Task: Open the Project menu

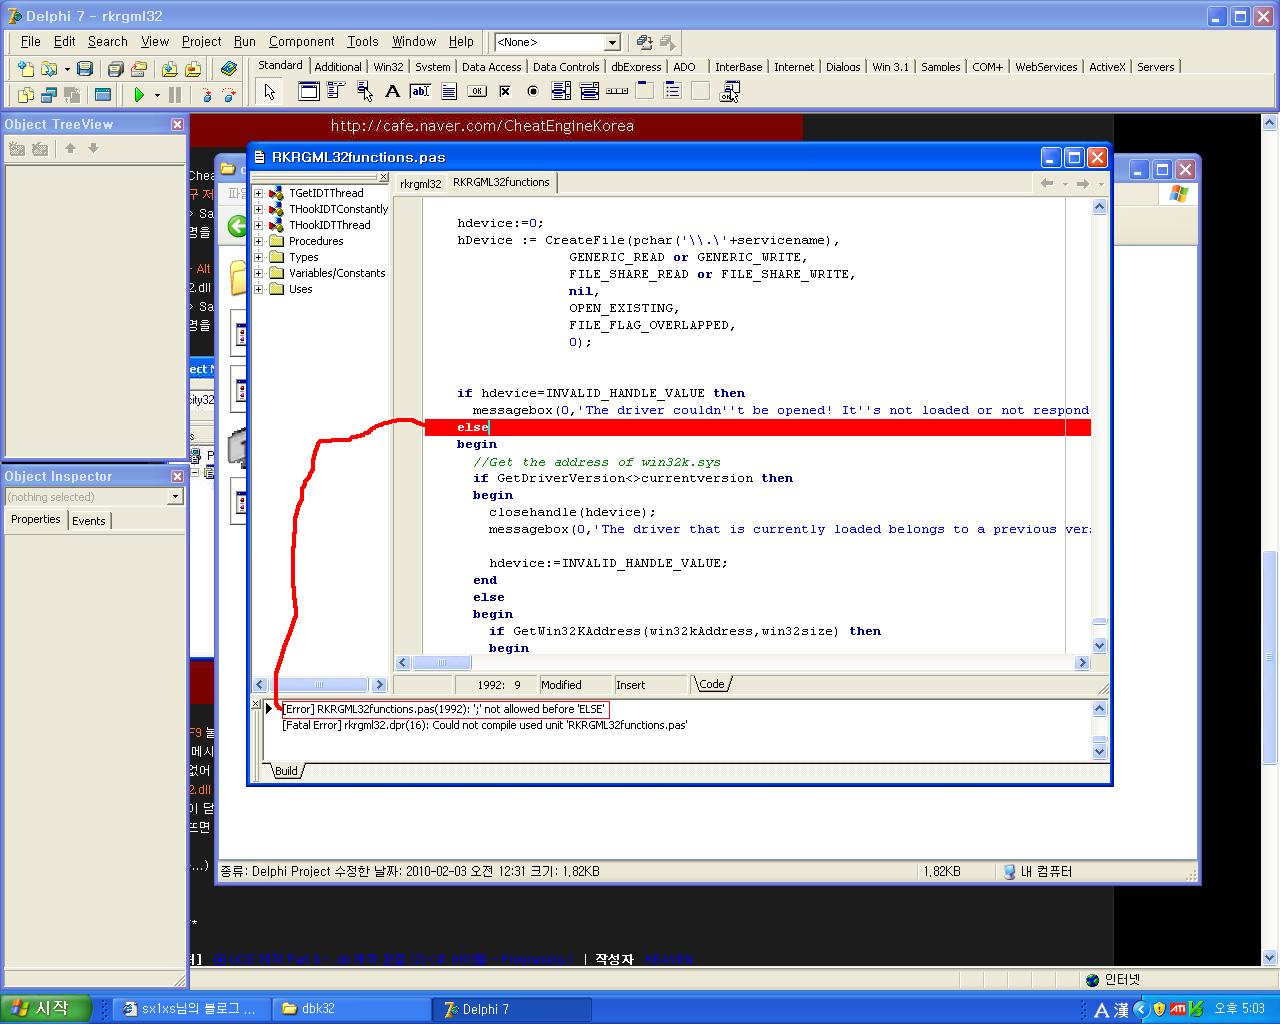Action: tap(201, 41)
